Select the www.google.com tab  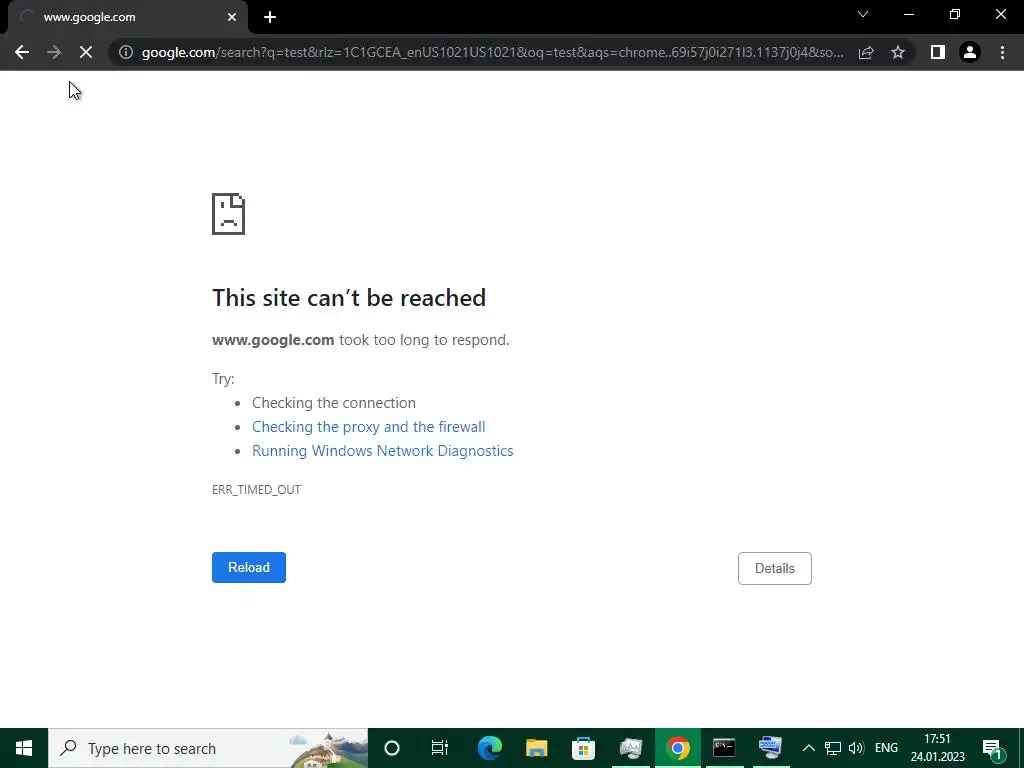[127, 17]
